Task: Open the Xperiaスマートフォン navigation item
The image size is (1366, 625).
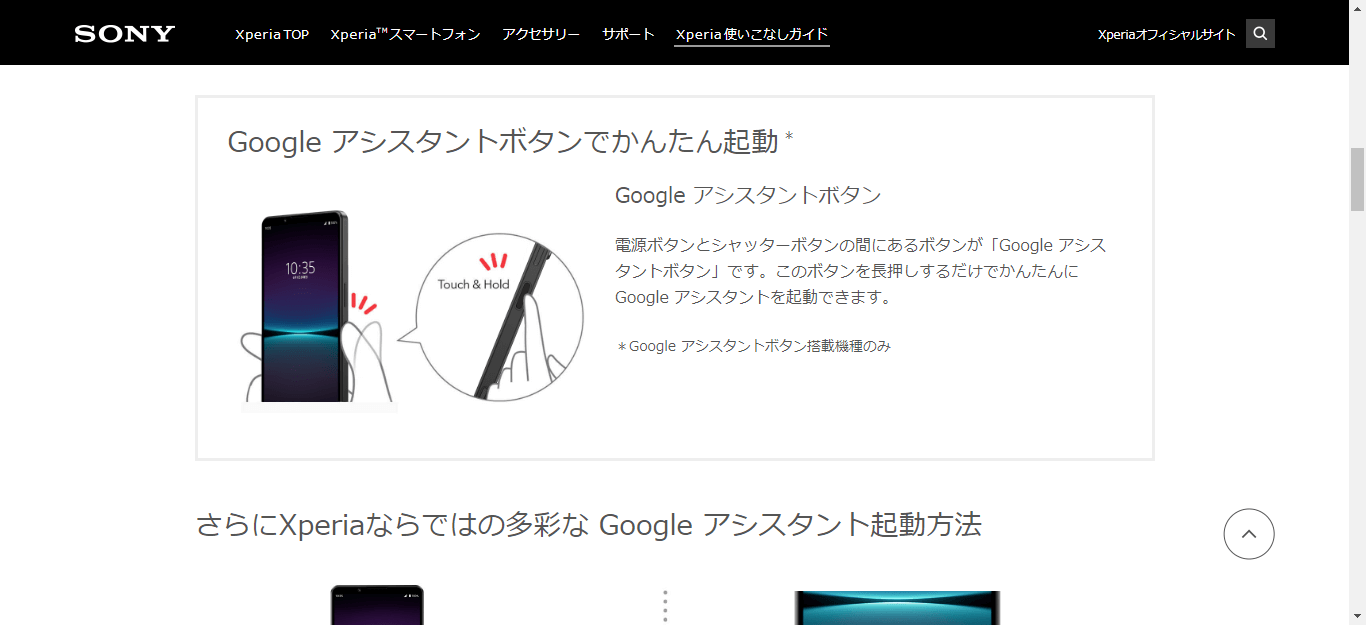Action: [404, 33]
